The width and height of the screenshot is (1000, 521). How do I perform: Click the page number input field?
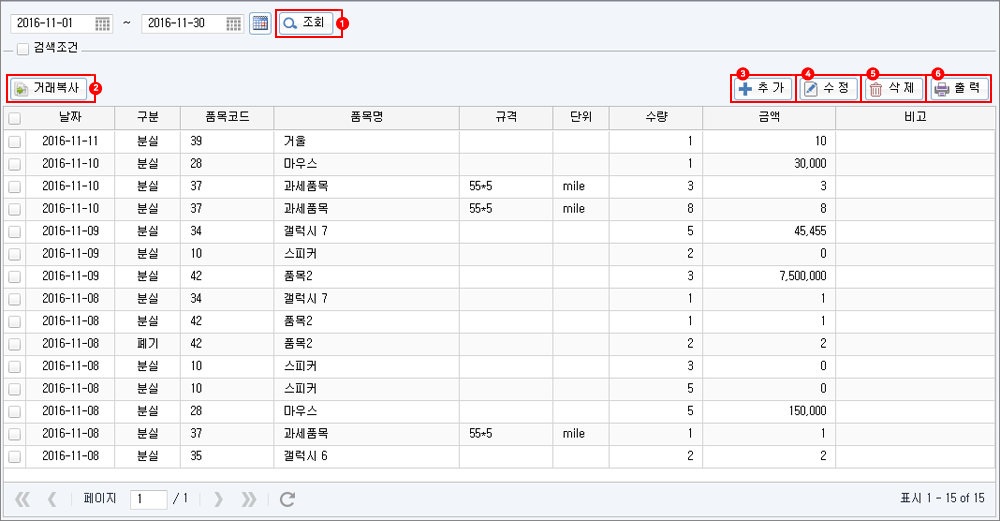tap(149, 499)
